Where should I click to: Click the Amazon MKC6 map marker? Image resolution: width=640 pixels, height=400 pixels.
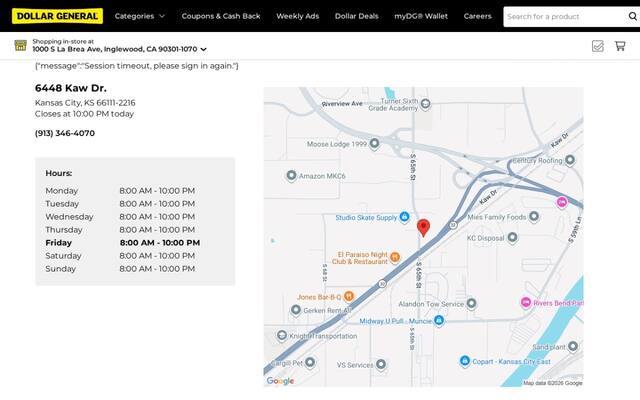[x=291, y=176]
